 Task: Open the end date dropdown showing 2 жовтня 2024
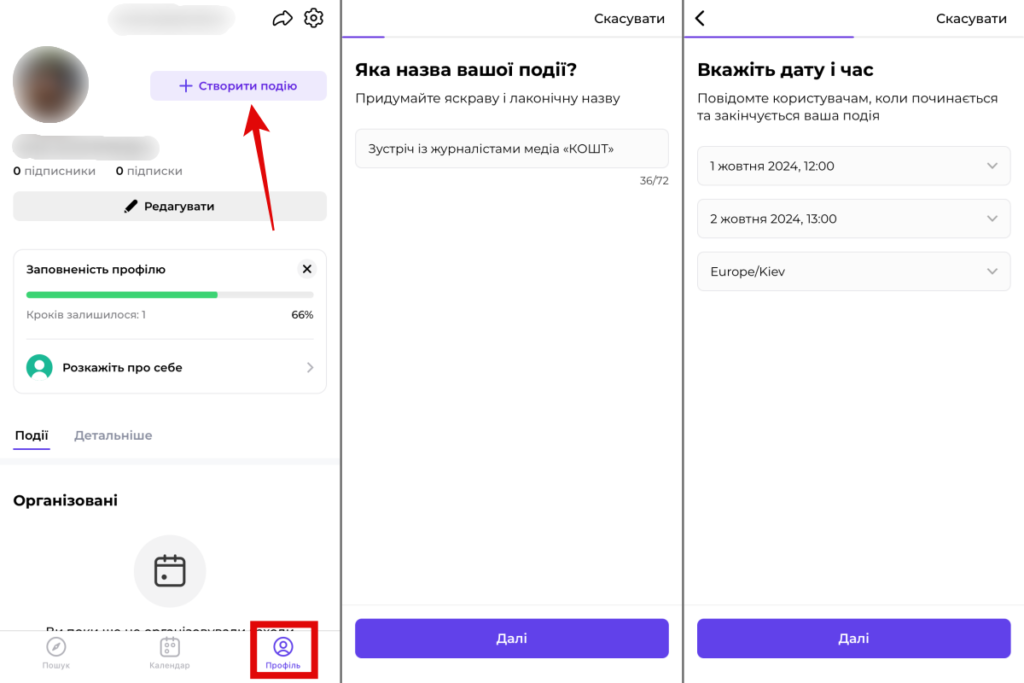coord(853,219)
